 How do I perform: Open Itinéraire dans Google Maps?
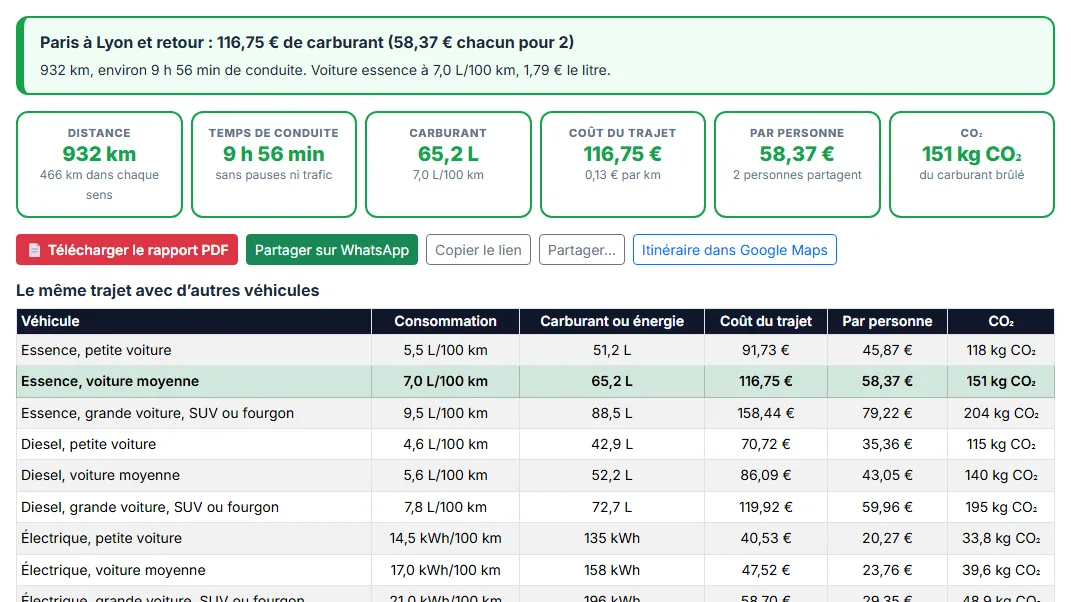(734, 250)
